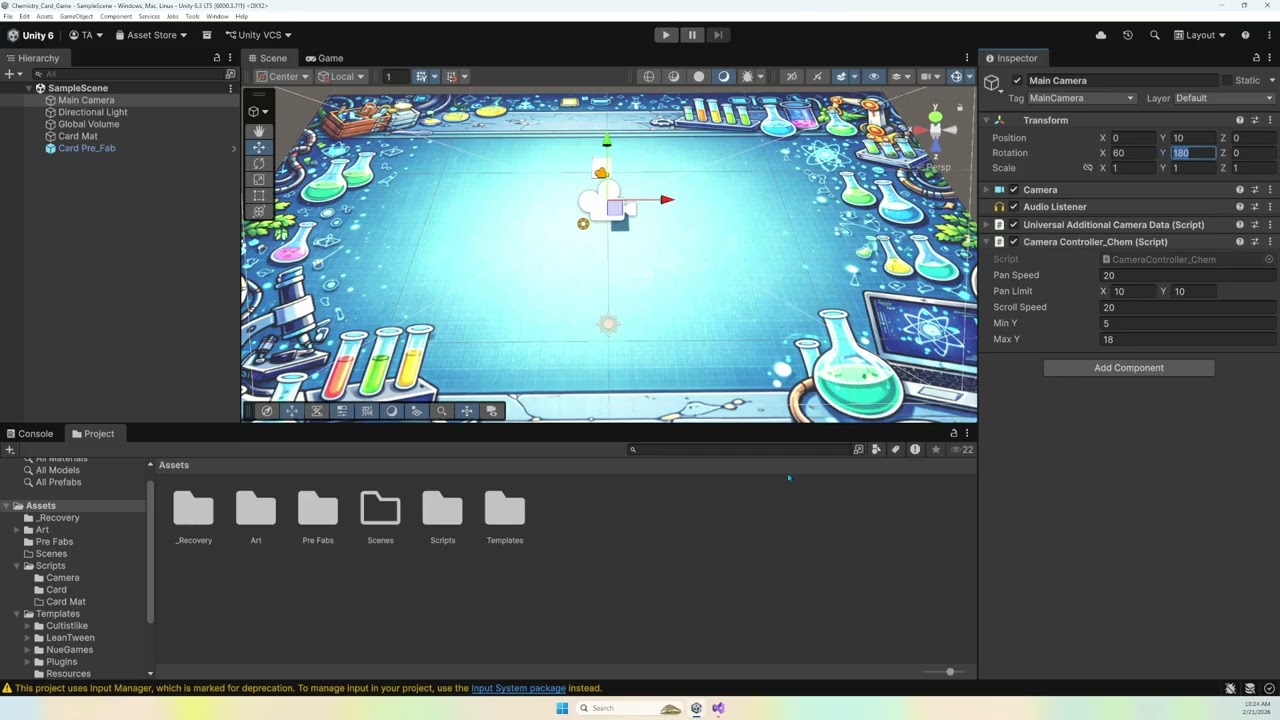Select the Rotate tool
This screenshot has height=720, width=1280.
point(259,163)
